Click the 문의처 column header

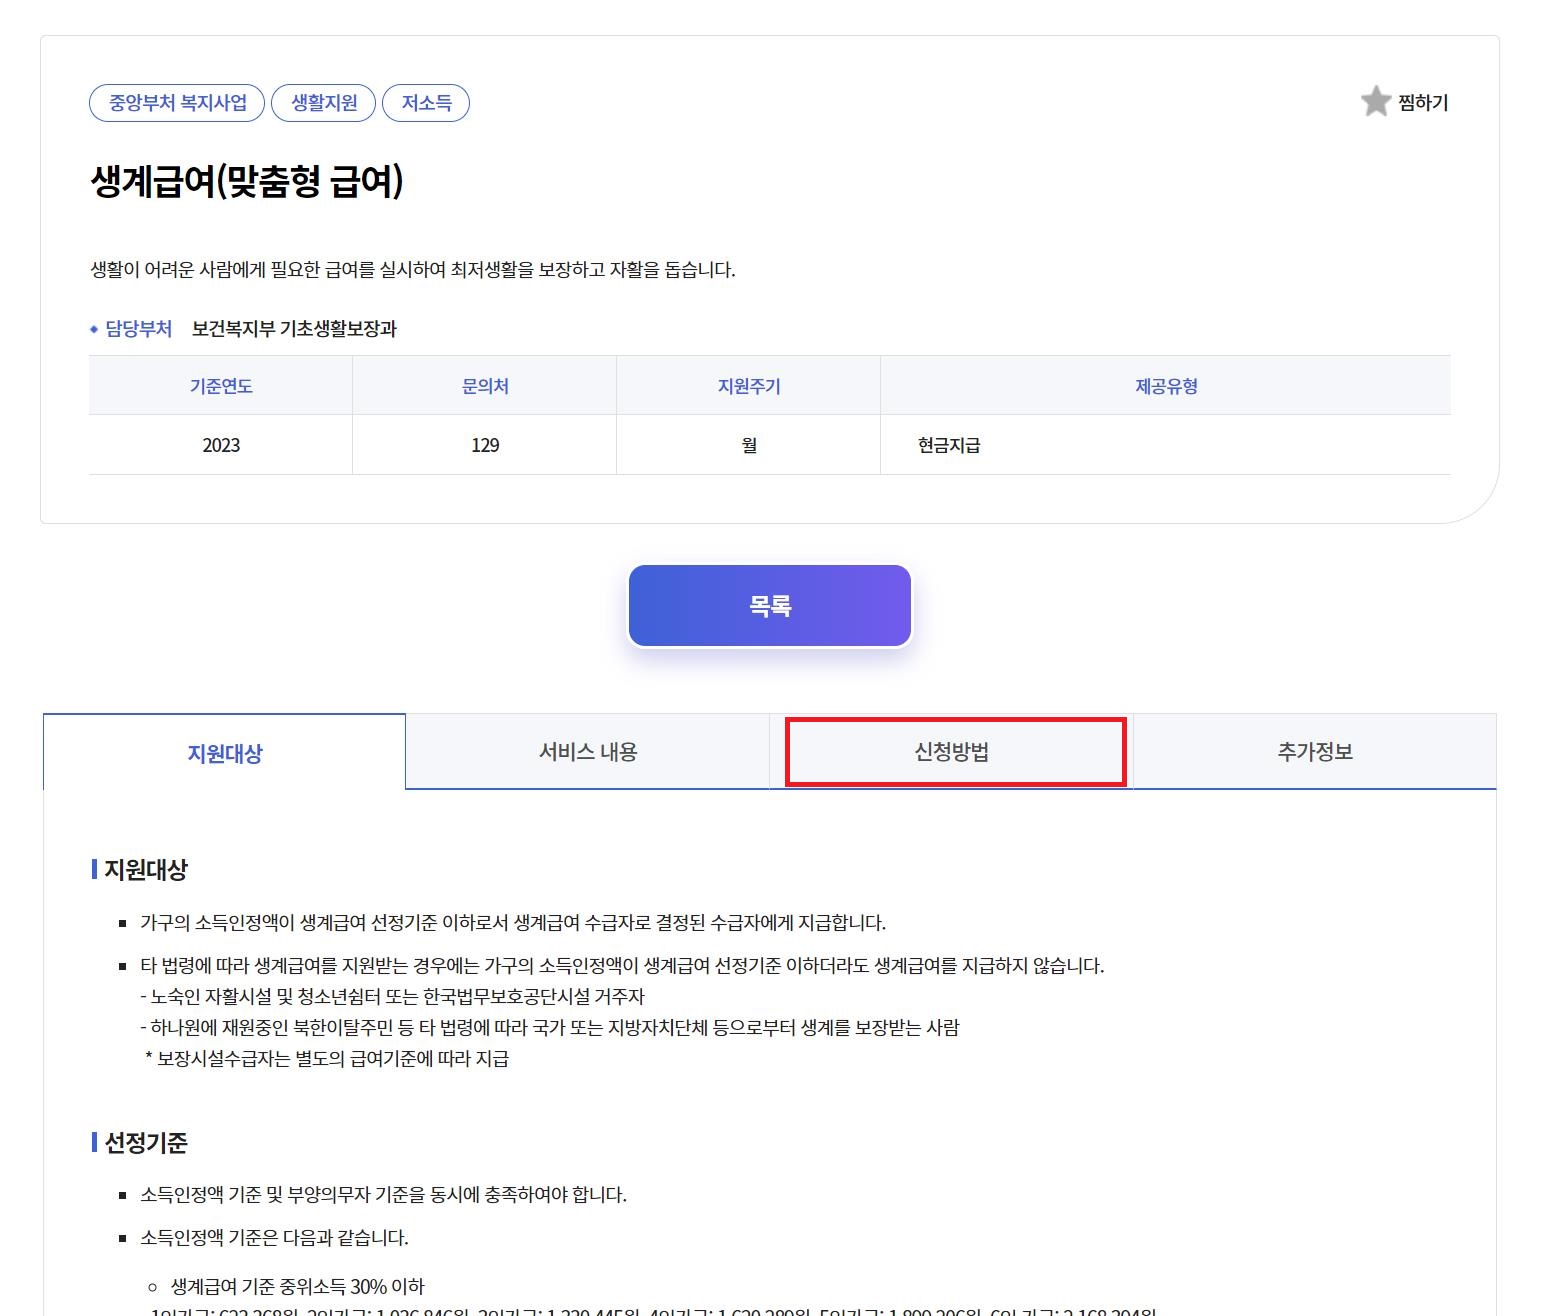pyautogui.click(x=485, y=386)
